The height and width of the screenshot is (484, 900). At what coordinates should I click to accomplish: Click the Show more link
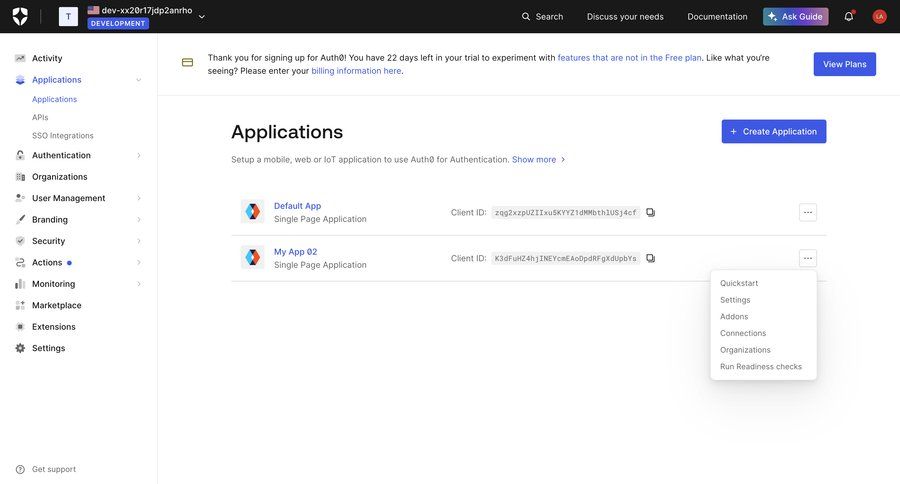tap(538, 160)
